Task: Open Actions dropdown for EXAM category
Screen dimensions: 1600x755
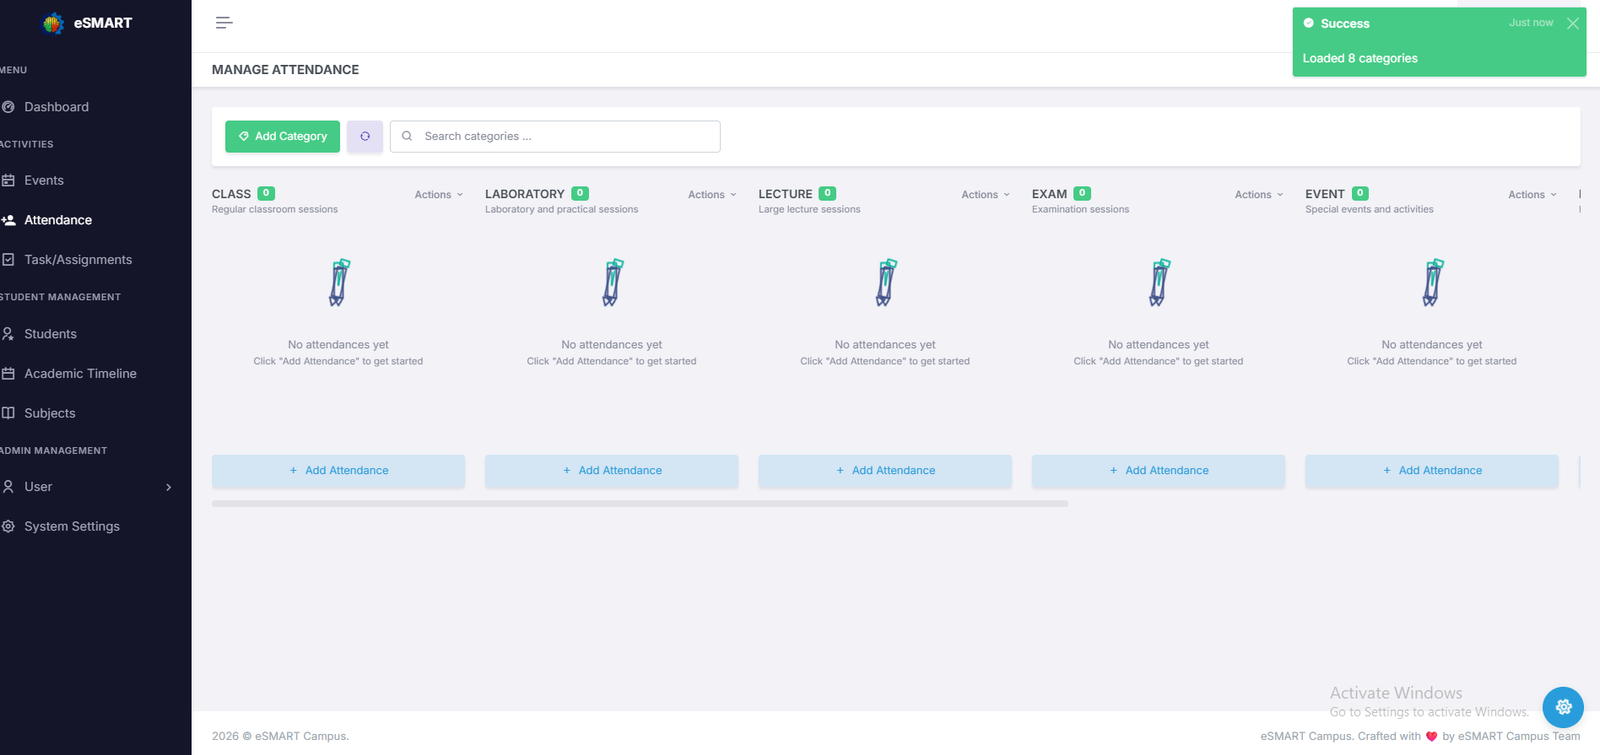Action: [1258, 195]
